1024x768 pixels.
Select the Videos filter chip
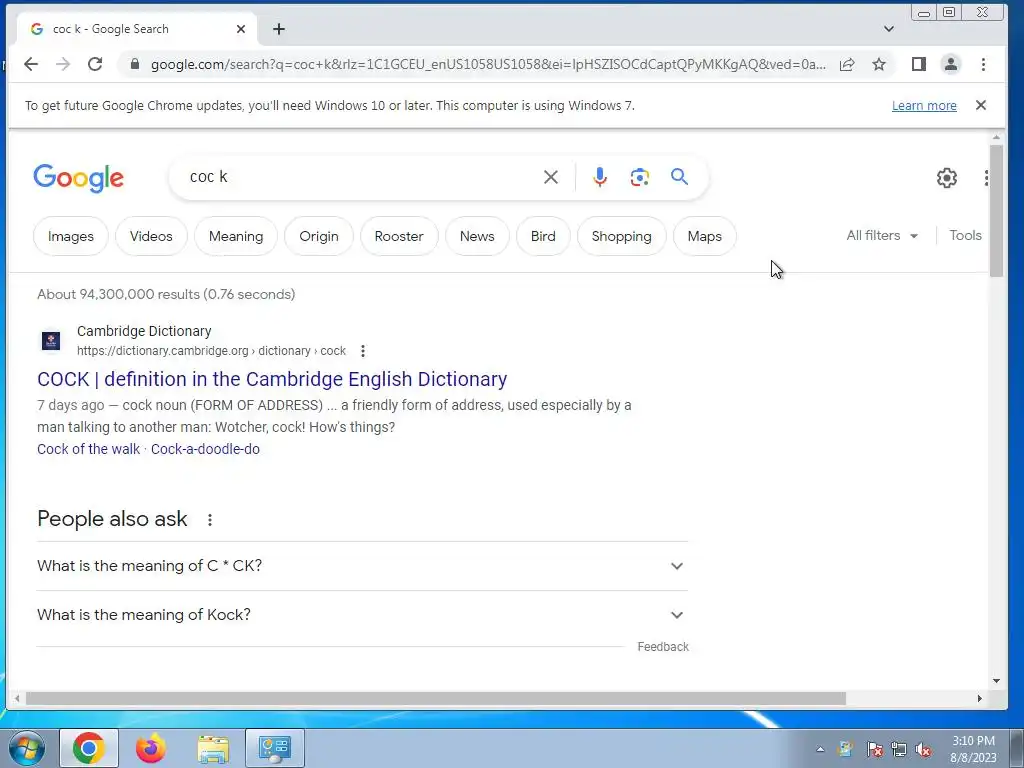(x=151, y=236)
